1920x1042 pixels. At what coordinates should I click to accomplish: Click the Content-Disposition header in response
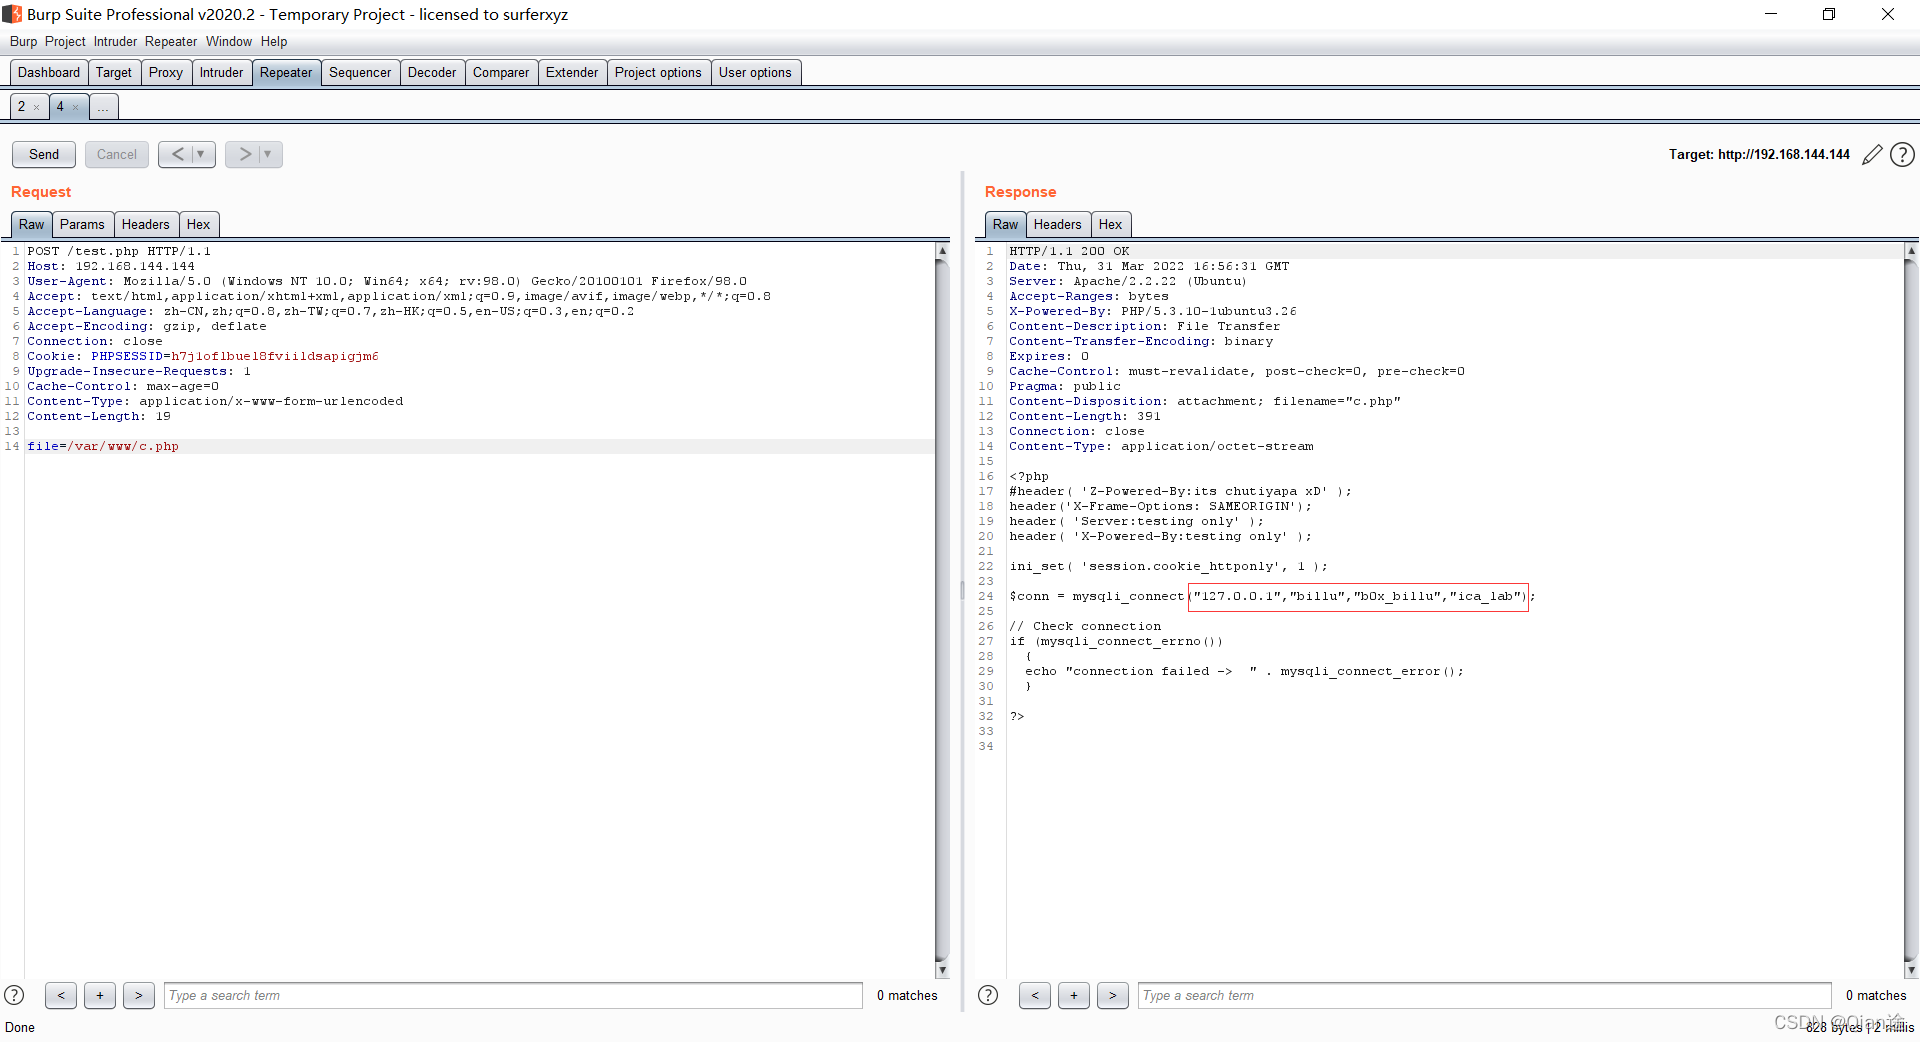click(1205, 401)
